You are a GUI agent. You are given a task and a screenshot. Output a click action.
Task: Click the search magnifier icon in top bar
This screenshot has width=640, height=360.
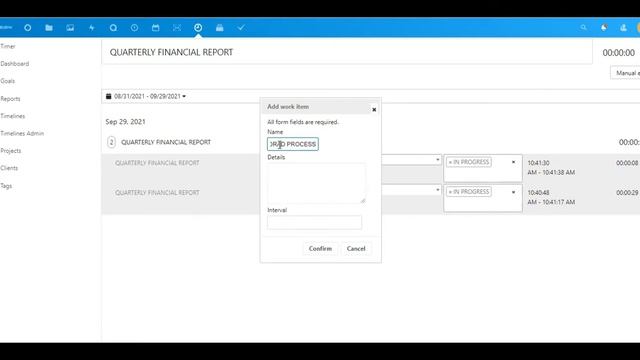(x=584, y=28)
